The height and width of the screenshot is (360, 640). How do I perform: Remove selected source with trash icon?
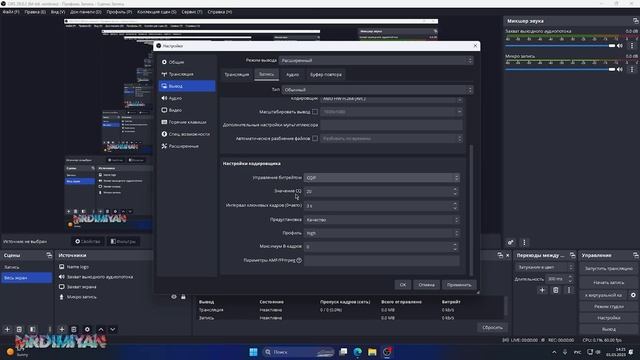[x=74, y=329]
